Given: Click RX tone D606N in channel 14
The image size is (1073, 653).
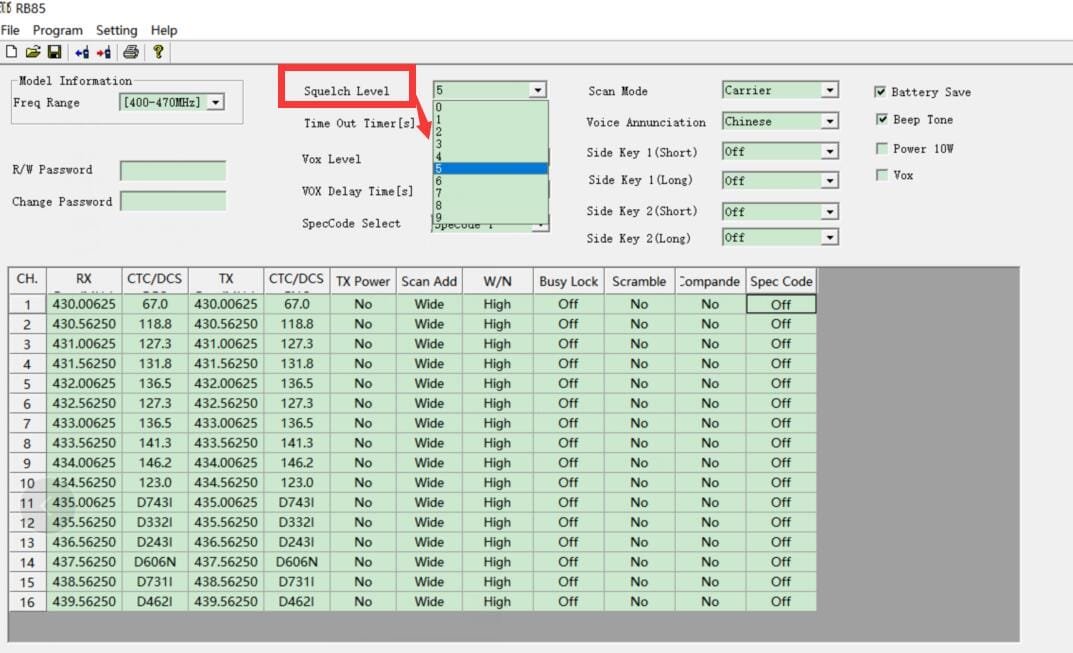Looking at the screenshot, I should click(155, 562).
